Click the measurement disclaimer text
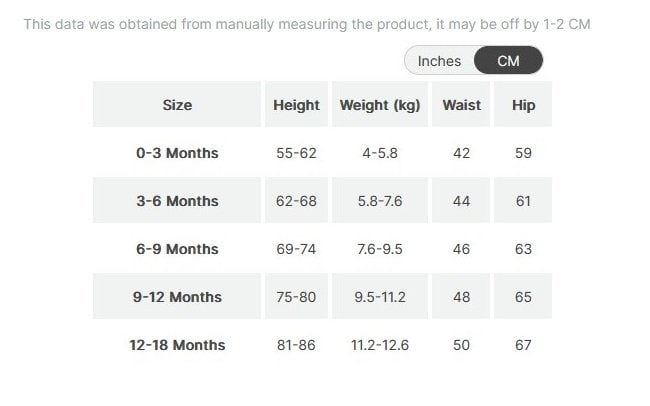650x406 pixels. (x=306, y=23)
